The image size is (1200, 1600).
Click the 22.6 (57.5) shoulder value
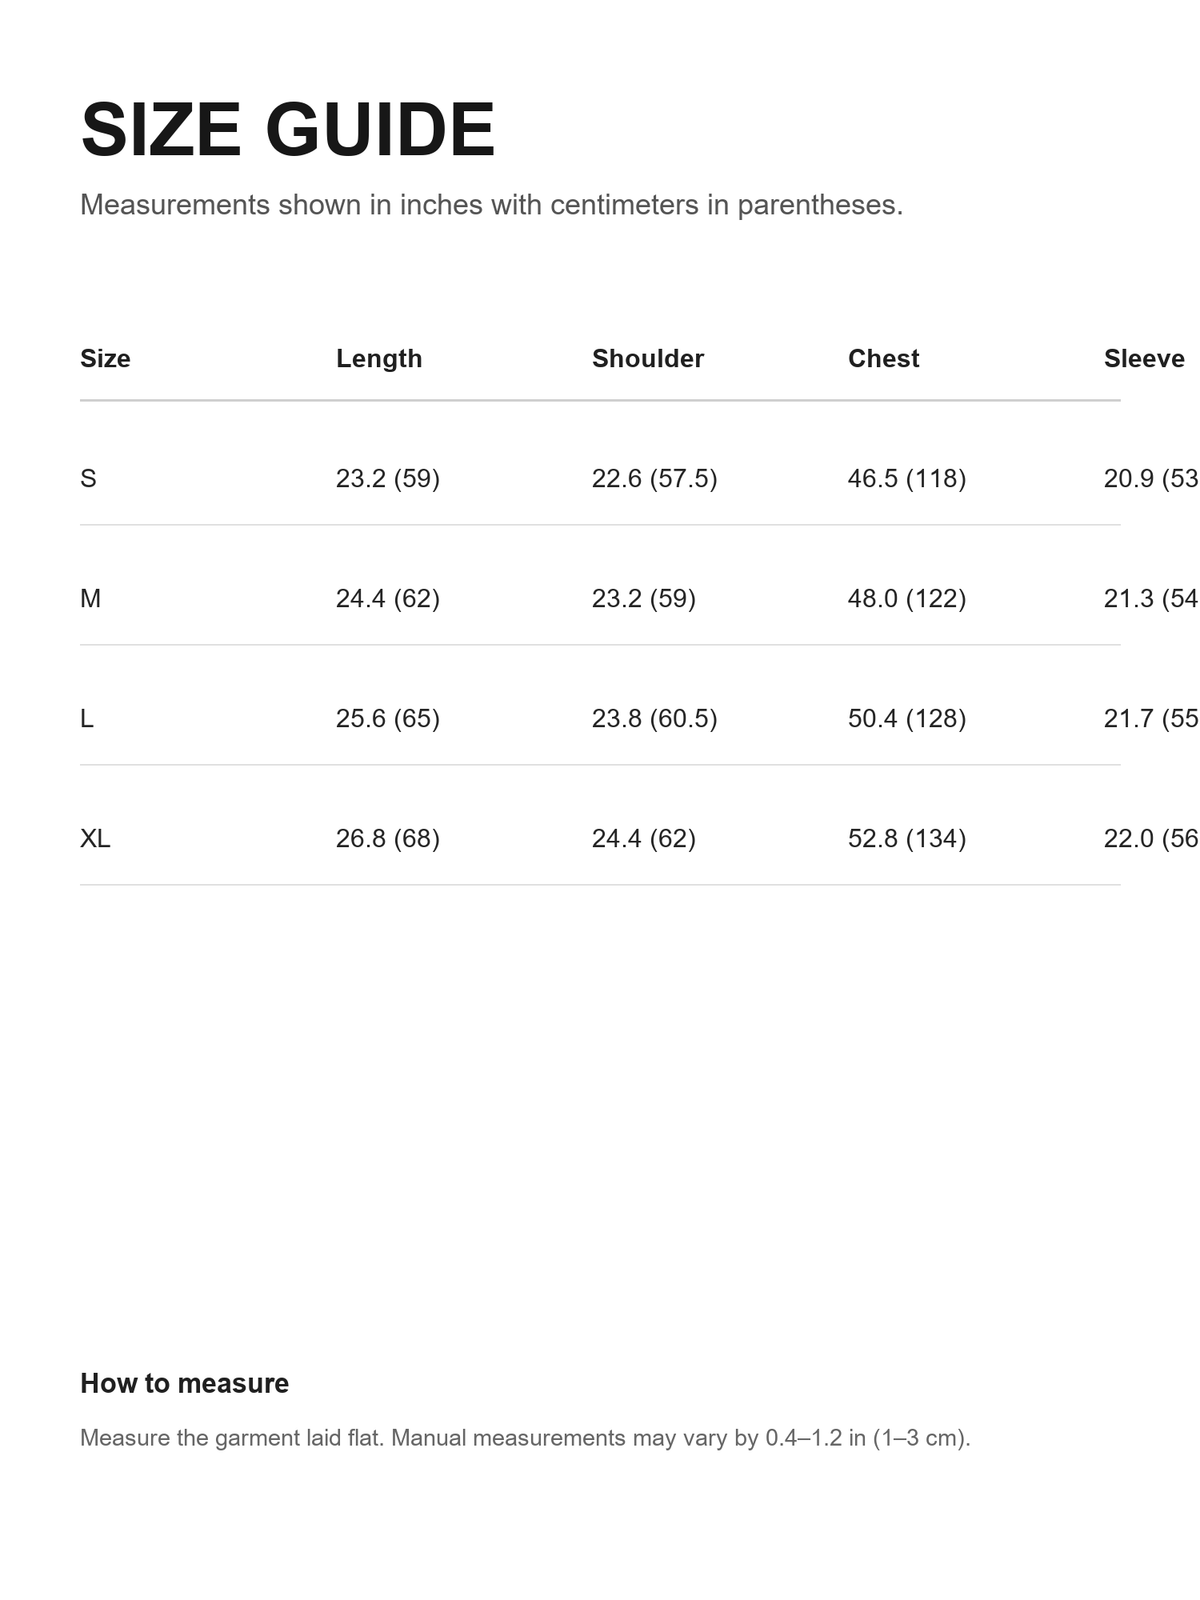[x=655, y=478]
